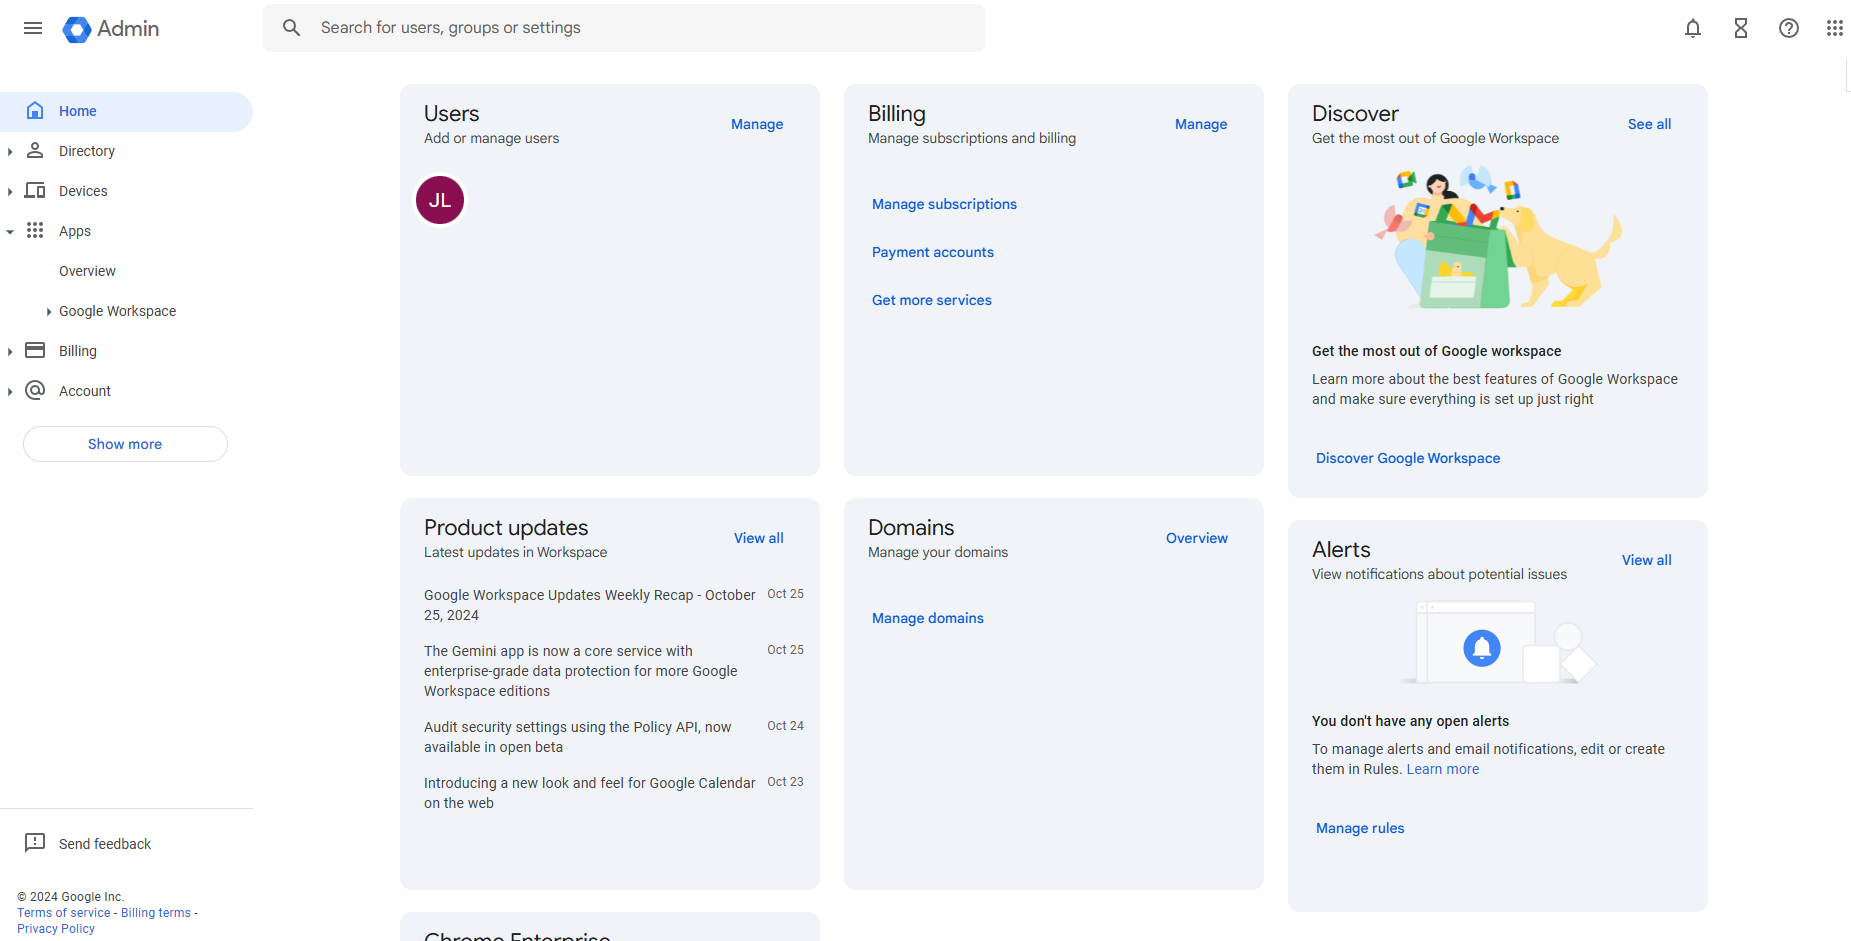Open Payment accounts link

tap(933, 252)
